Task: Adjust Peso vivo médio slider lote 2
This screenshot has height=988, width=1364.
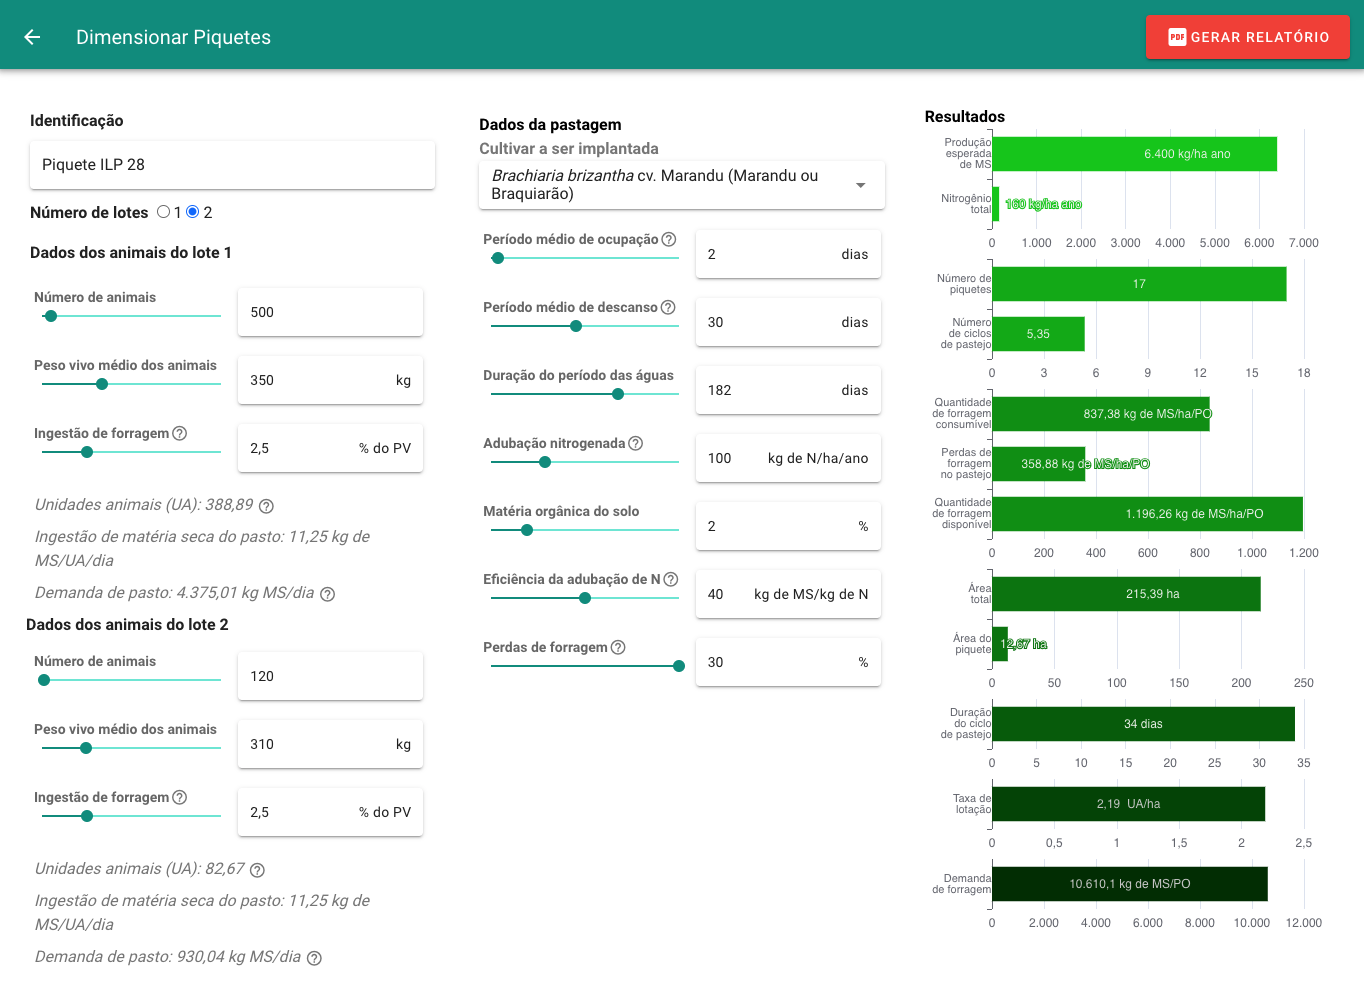Action: (x=131, y=748)
